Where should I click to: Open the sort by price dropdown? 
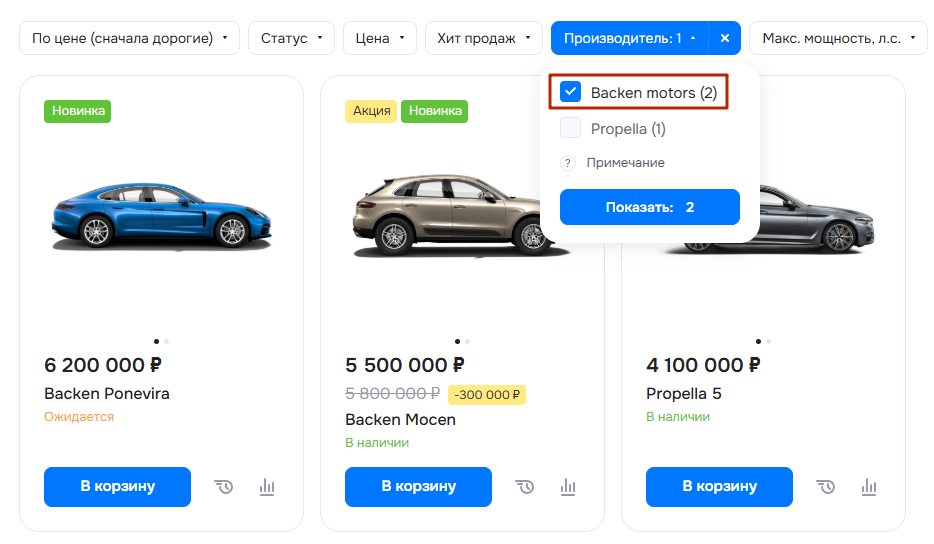130,38
